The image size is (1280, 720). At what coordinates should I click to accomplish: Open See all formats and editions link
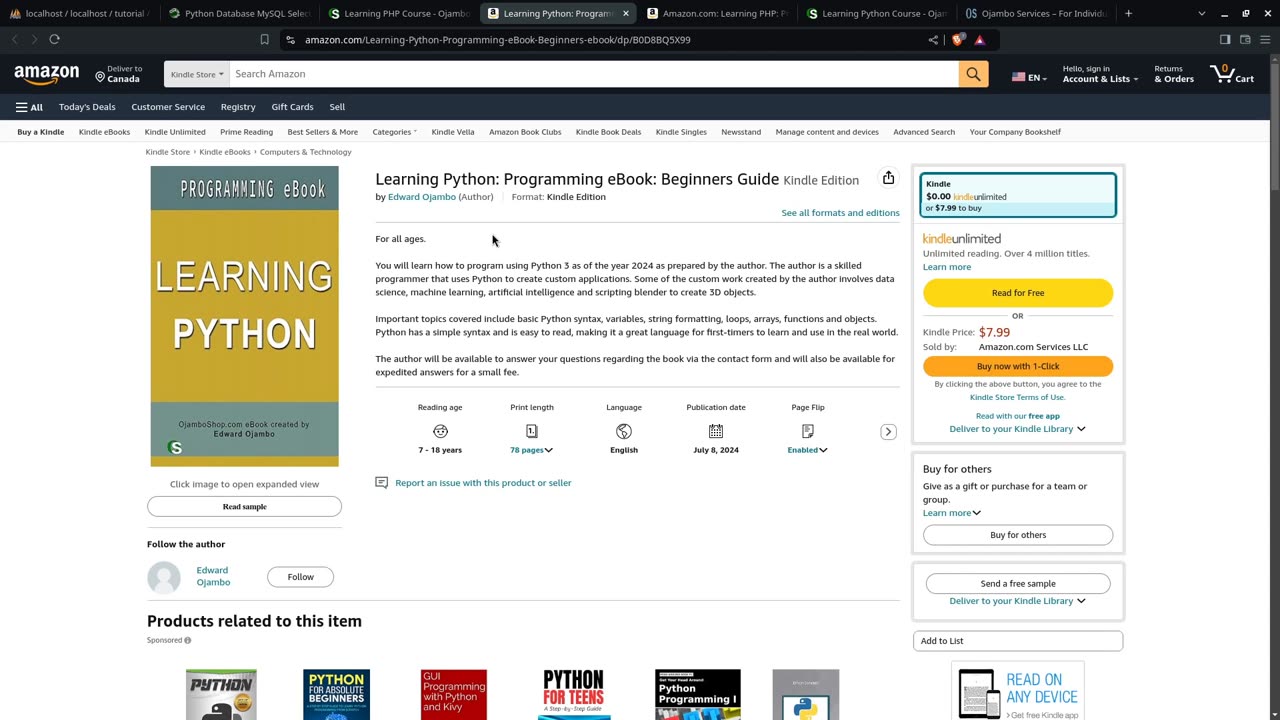coord(840,213)
